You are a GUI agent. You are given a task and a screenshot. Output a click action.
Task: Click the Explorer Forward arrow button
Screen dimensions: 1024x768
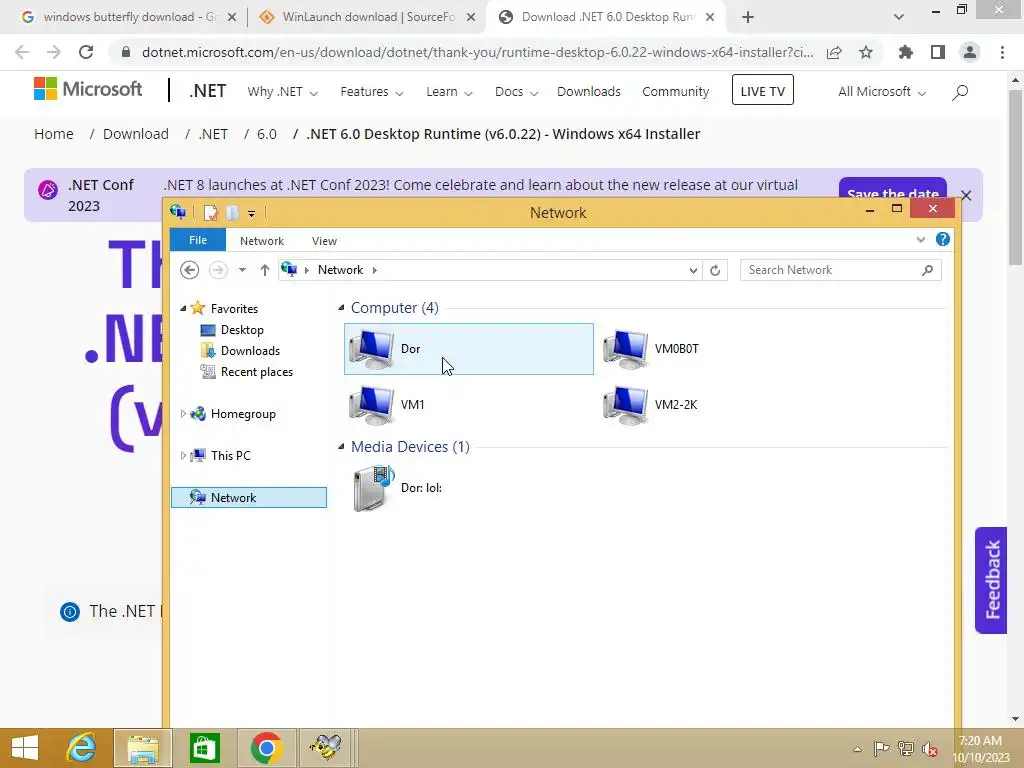click(218, 270)
